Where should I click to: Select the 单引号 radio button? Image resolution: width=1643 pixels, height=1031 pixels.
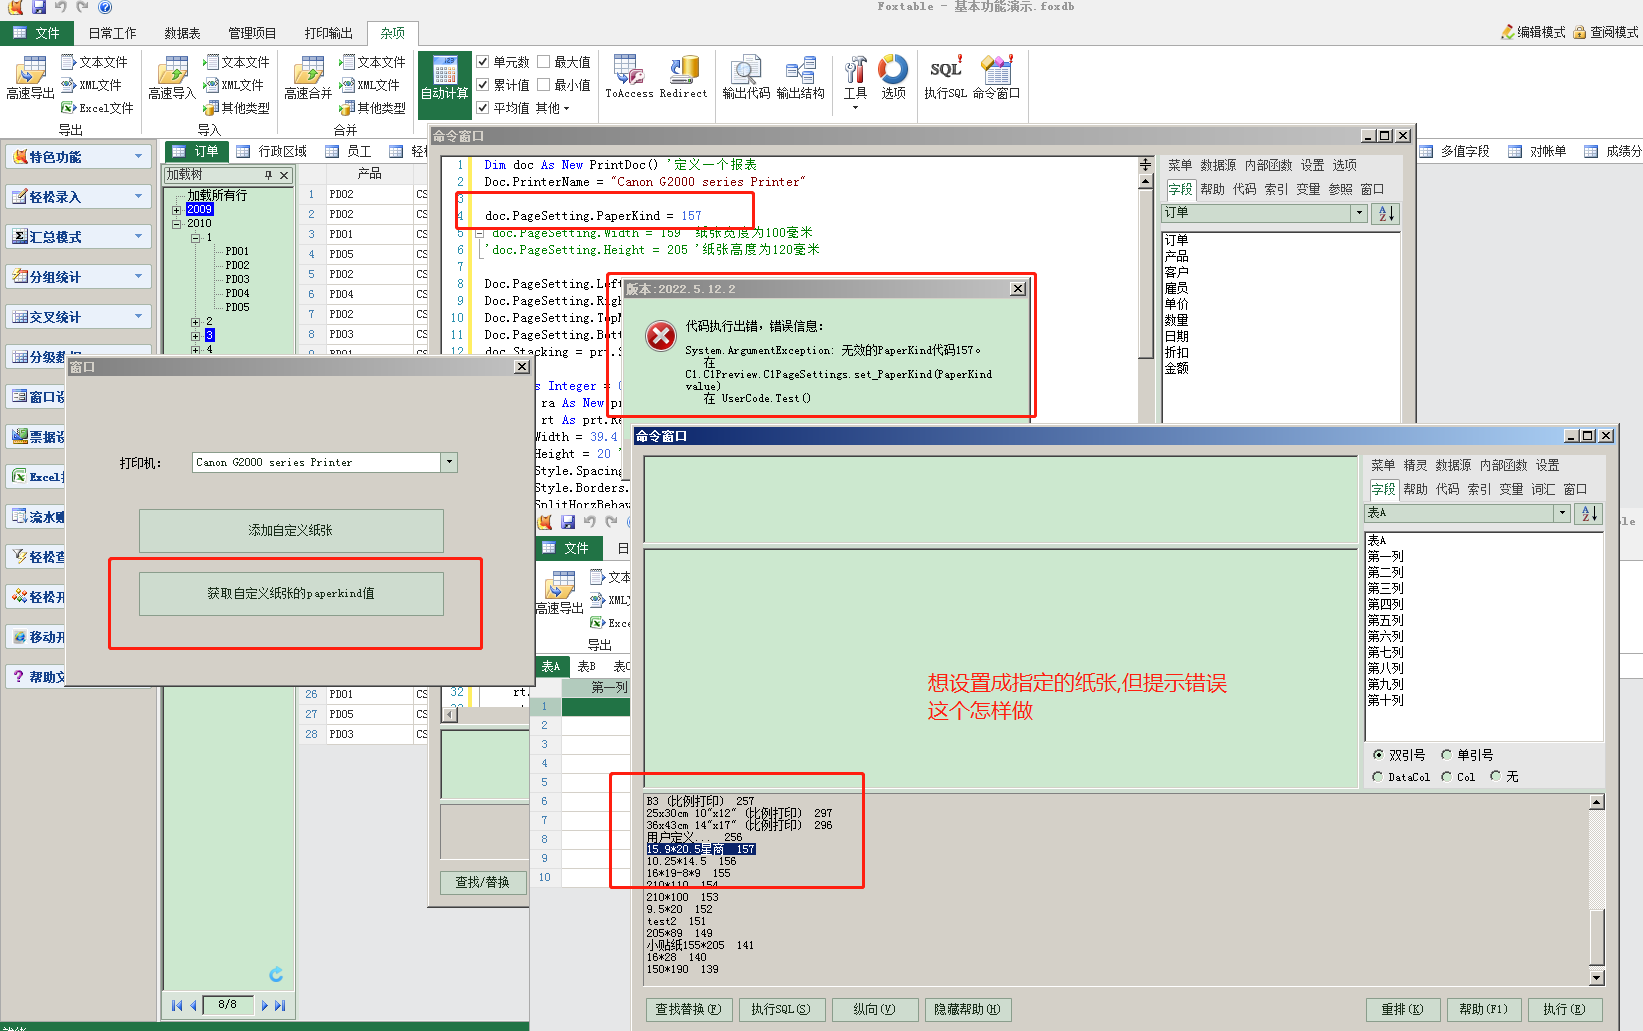click(x=1446, y=755)
